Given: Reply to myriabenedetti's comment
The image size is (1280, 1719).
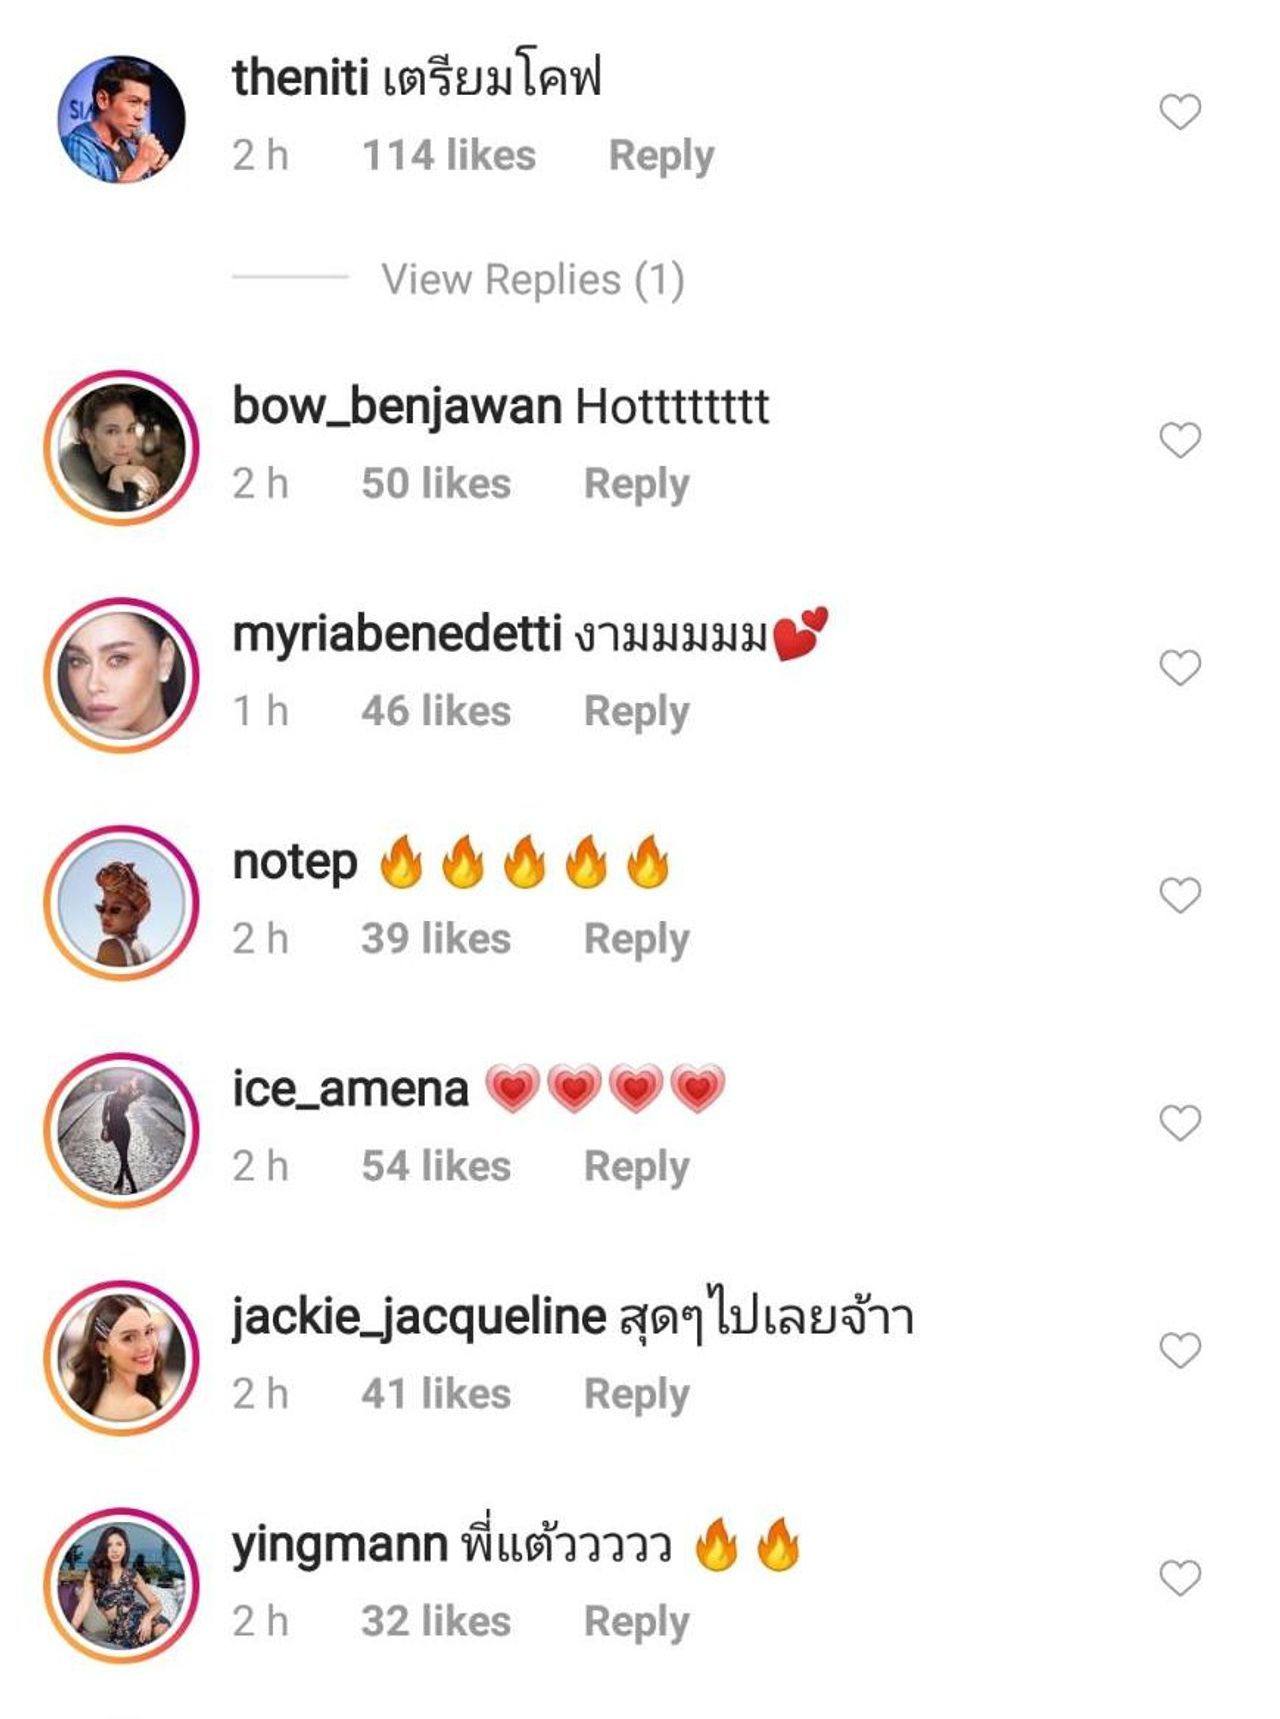Looking at the screenshot, I should coord(636,712).
